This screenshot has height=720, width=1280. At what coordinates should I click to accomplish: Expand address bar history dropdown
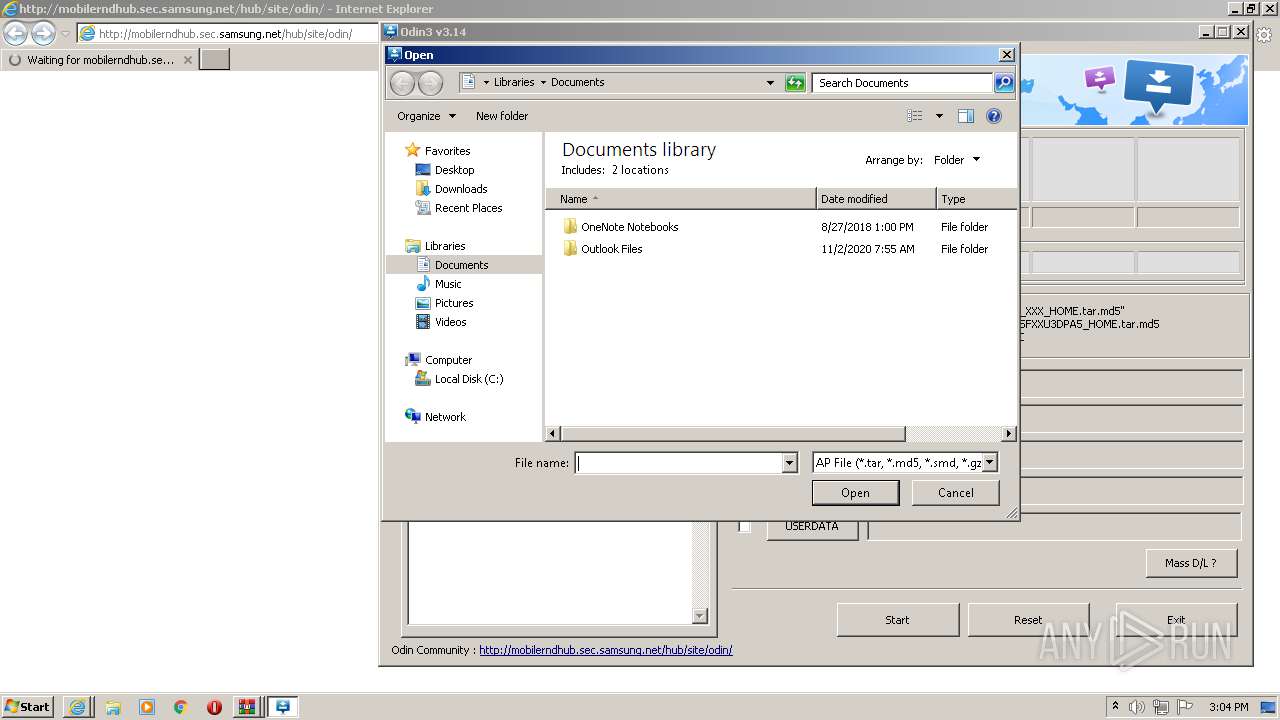770,83
